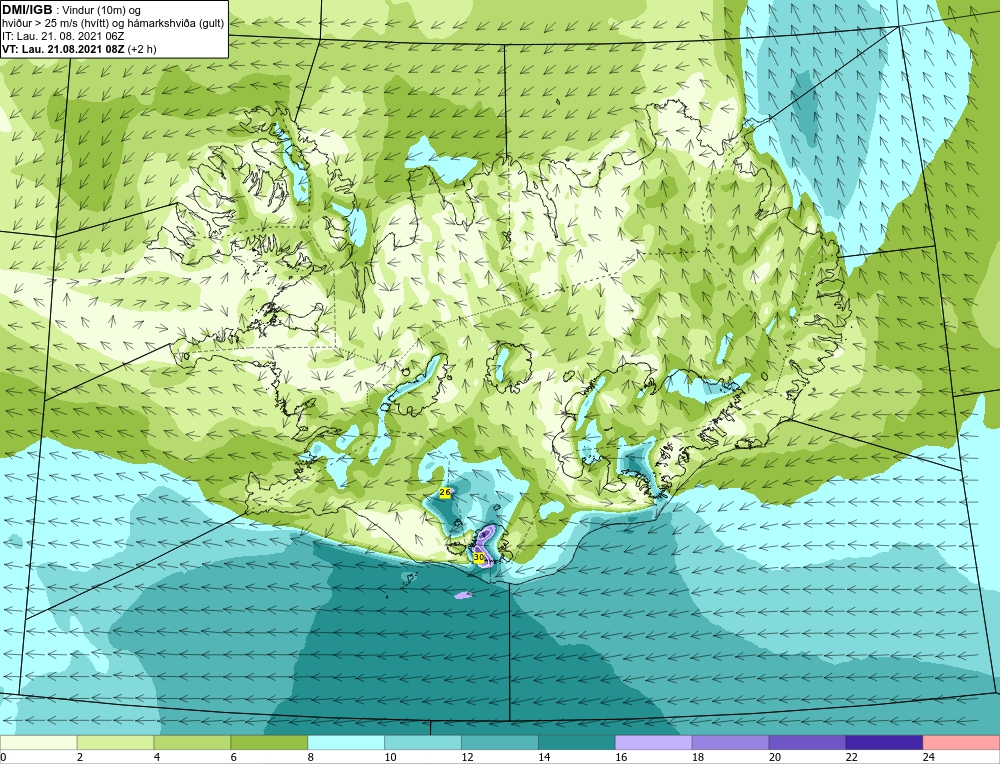Click the 14–16 m/s dark teal swatch
The image size is (1000, 764).
(577, 742)
